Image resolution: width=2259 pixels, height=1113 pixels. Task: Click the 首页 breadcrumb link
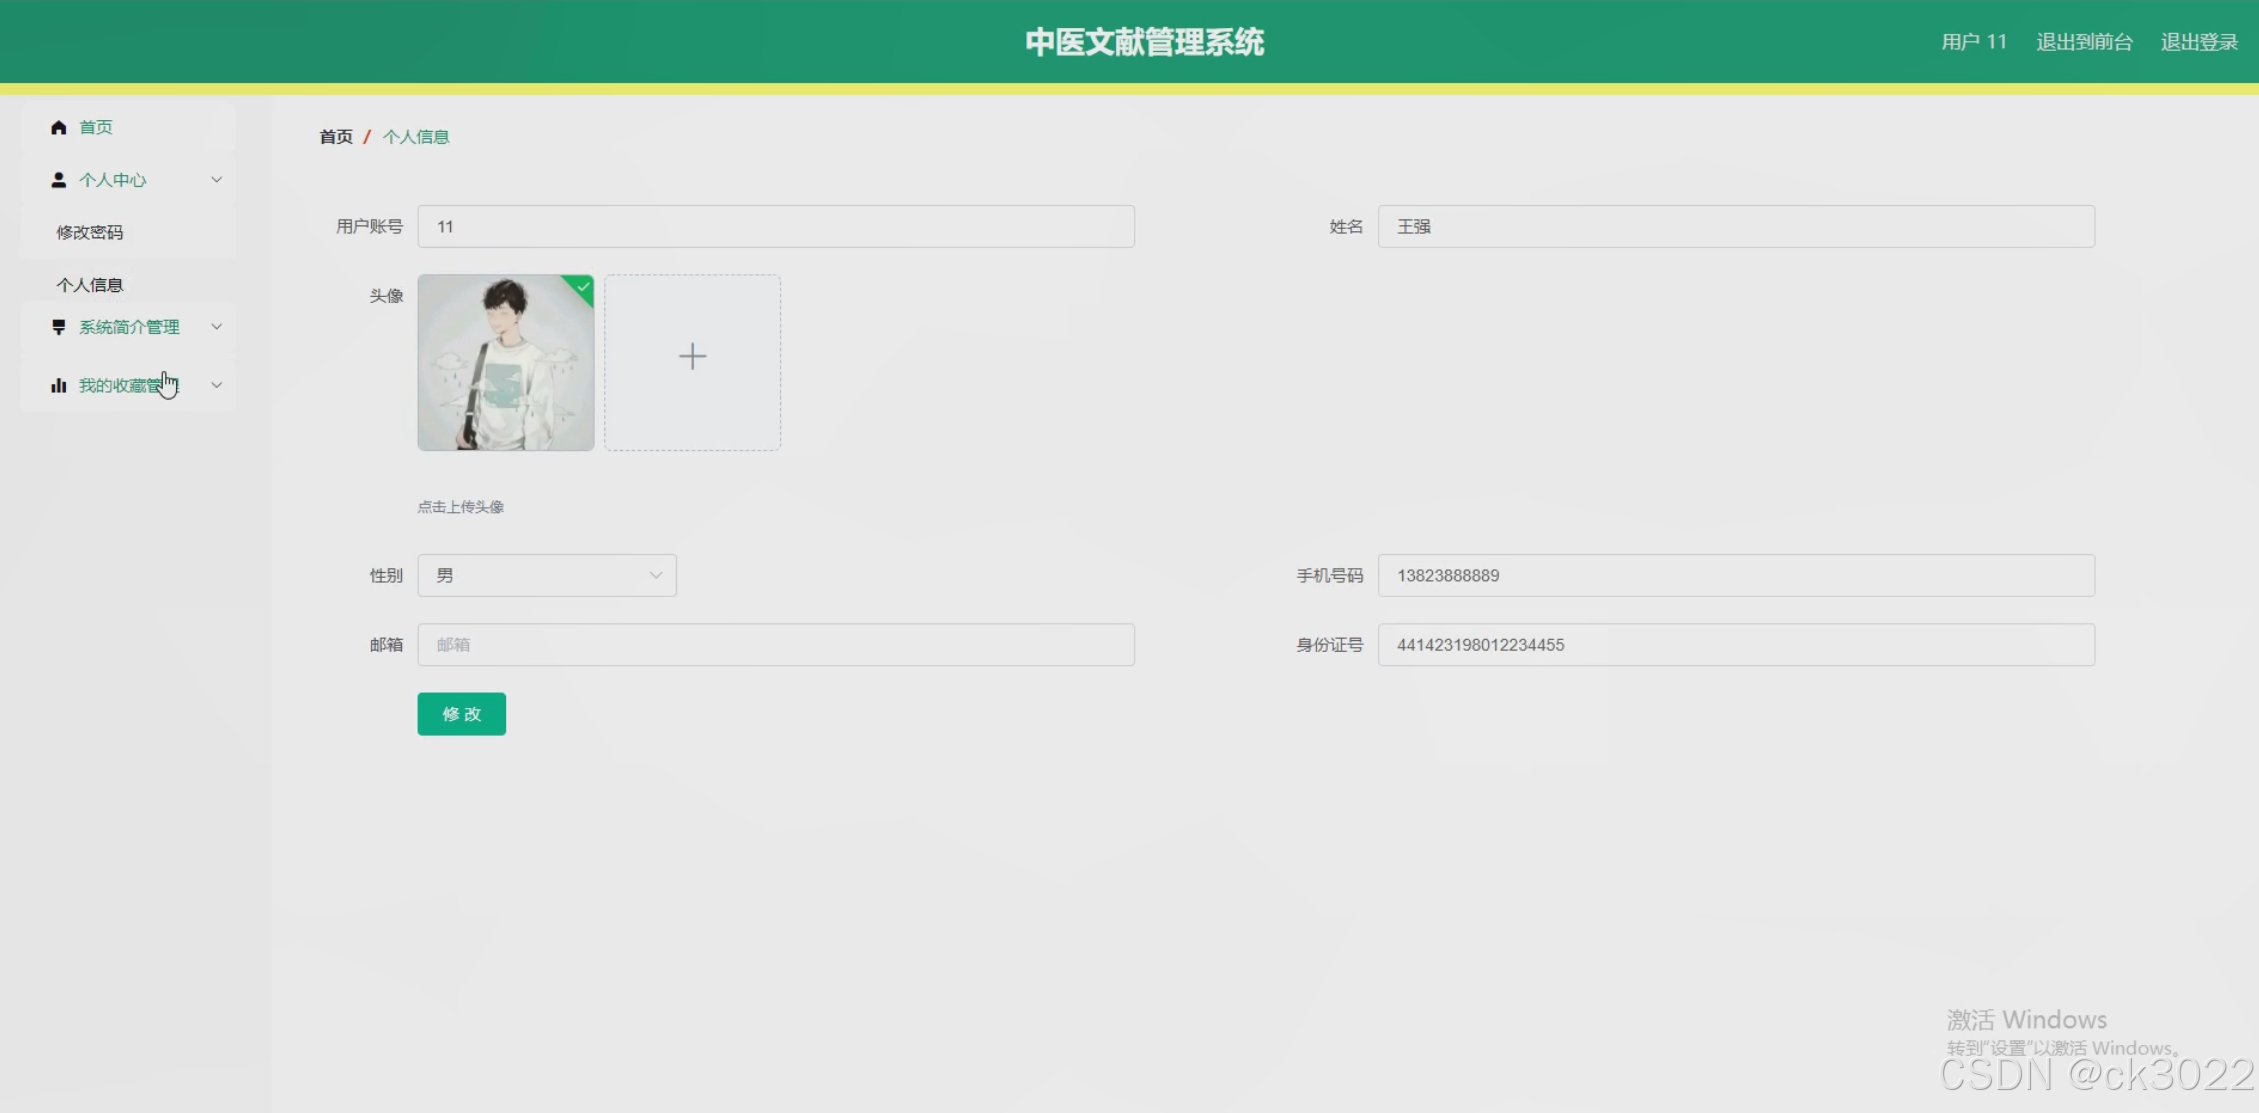pos(336,137)
